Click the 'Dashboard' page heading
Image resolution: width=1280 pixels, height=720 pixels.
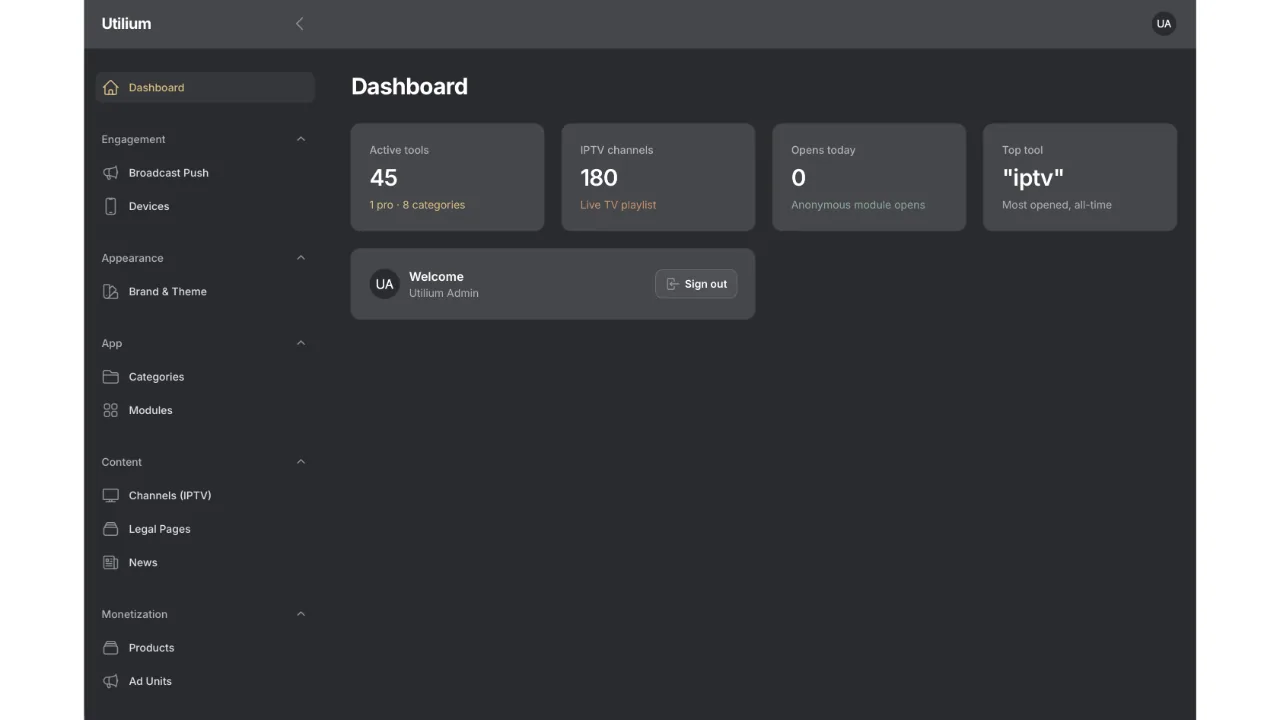coord(409,87)
